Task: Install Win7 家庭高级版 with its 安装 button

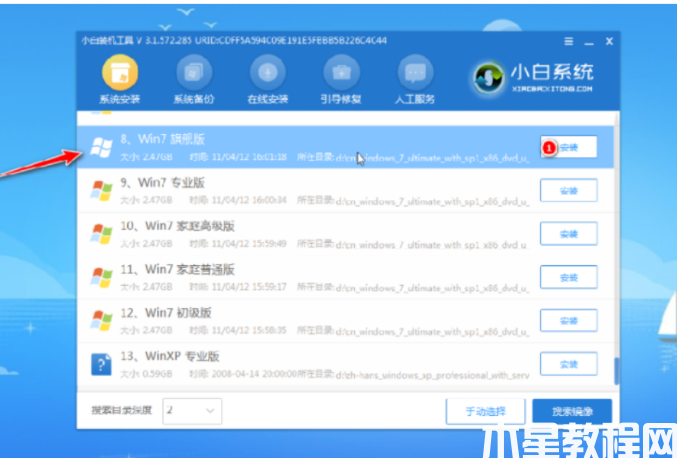Action: 569,234
